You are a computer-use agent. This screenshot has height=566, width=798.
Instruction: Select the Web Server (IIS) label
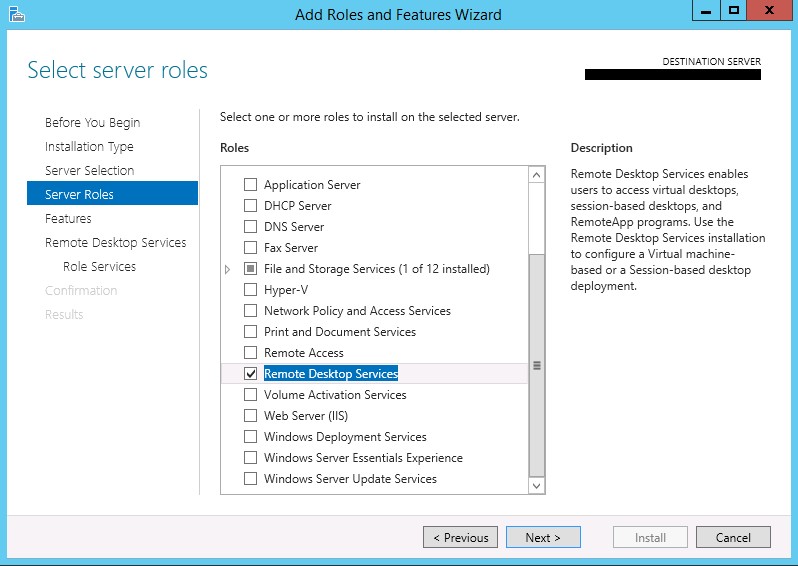coord(306,416)
